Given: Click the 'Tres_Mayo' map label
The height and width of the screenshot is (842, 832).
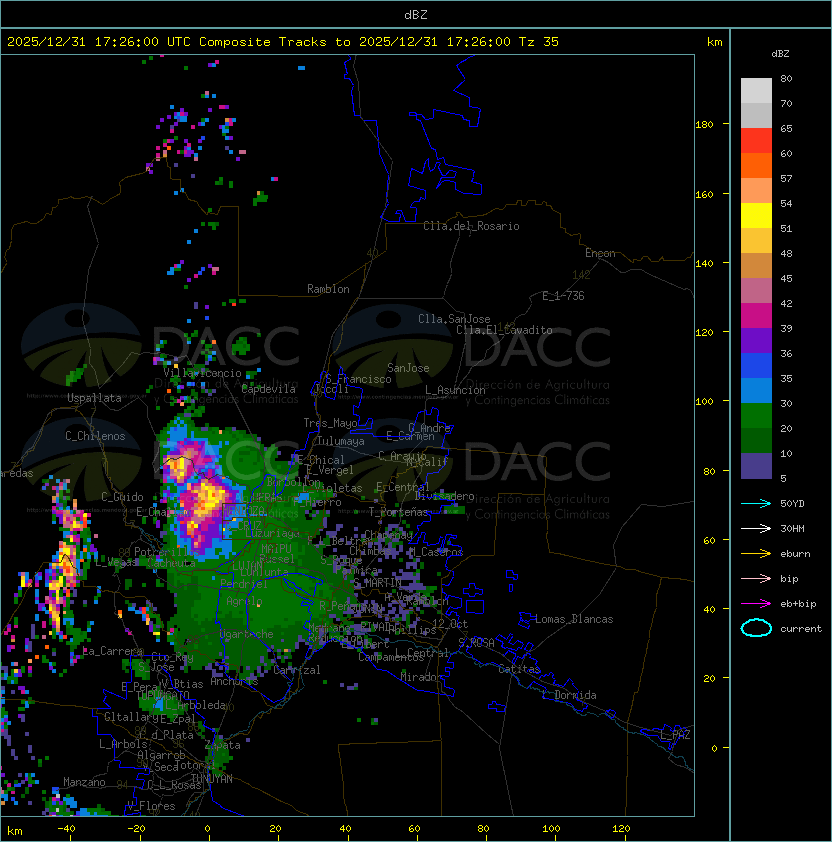Looking at the screenshot, I should [330, 423].
